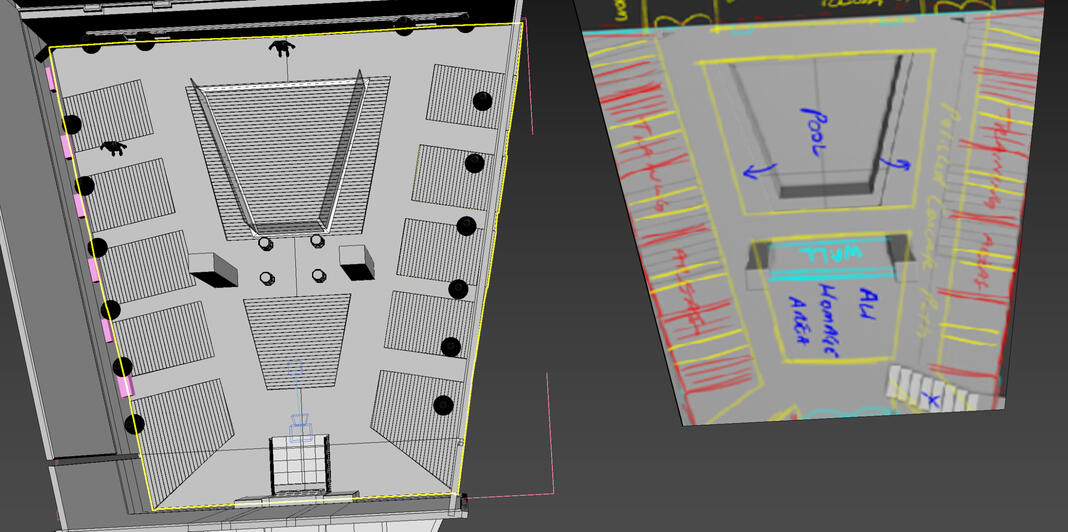Click the blue "Homage Area" text on the sketch
The image size is (1068, 532).
click(x=827, y=311)
